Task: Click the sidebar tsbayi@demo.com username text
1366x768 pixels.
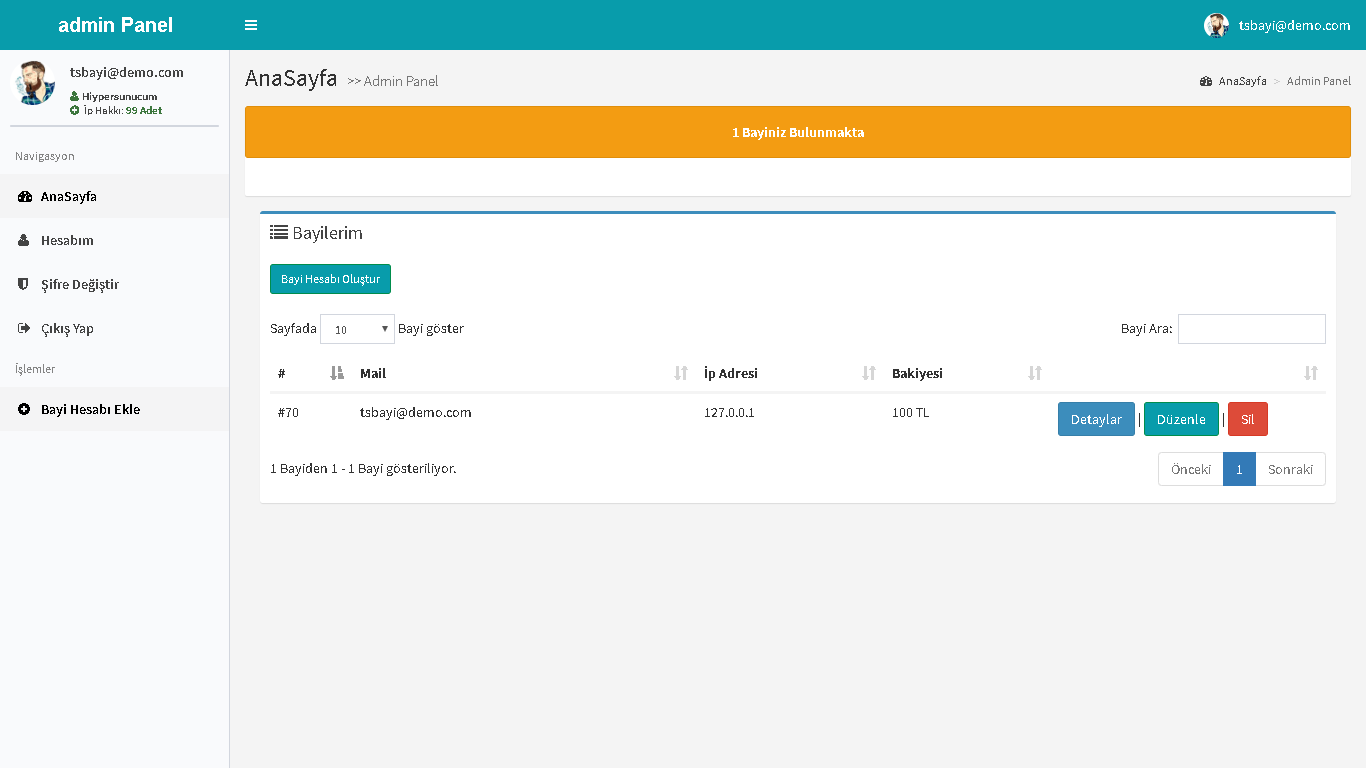Action: pos(126,73)
